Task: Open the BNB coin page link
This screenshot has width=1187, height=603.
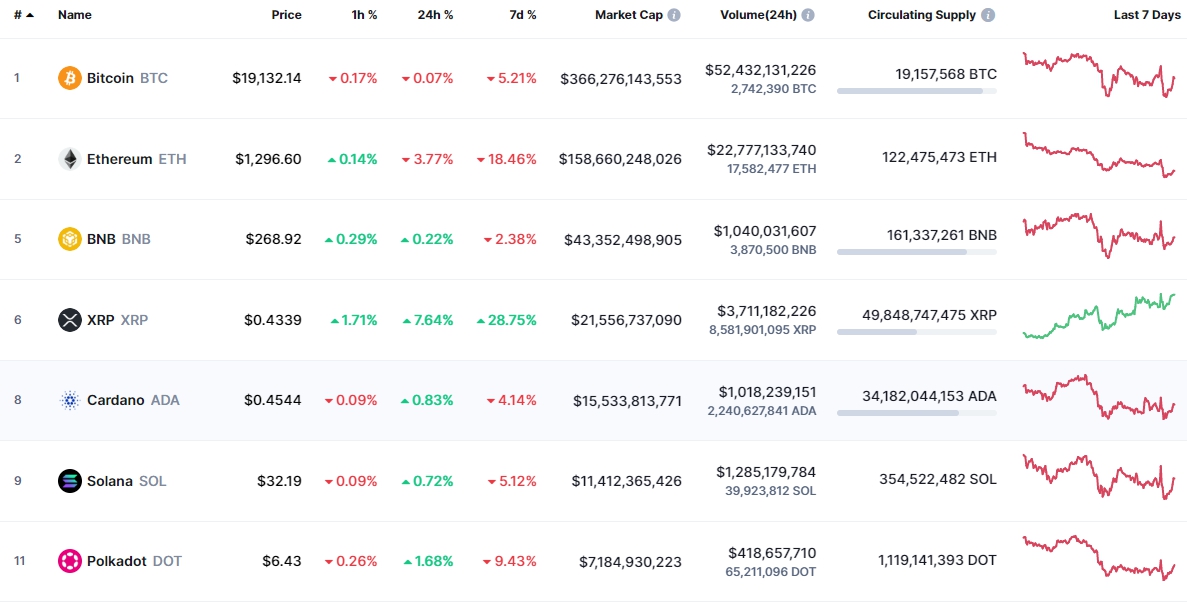Action: point(119,239)
